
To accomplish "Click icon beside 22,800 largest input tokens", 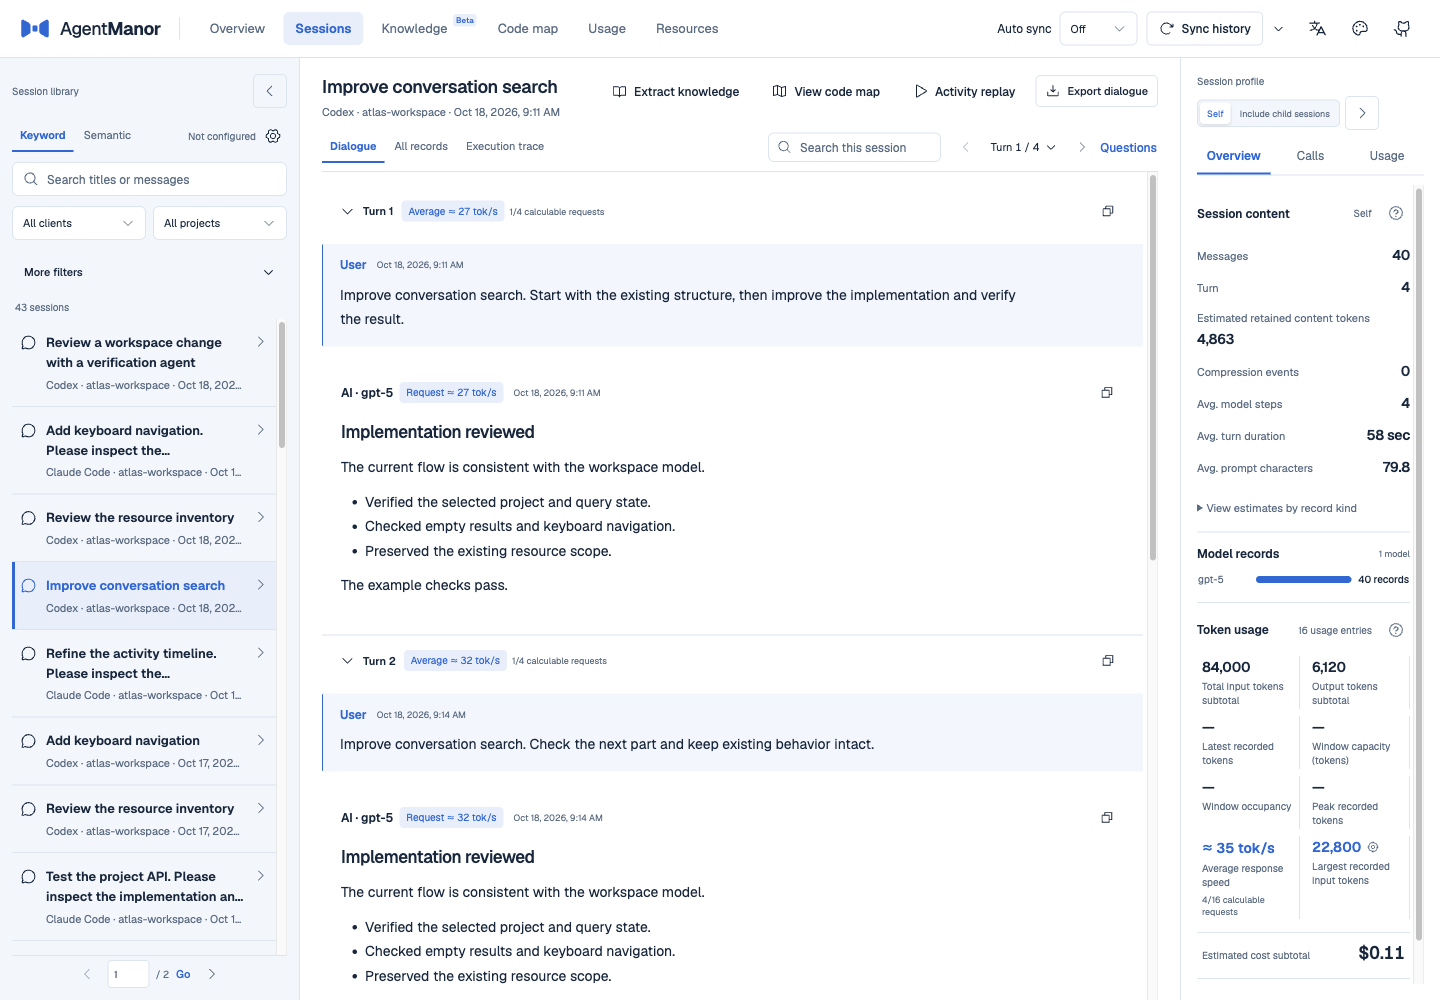I will click(x=1373, y=847).
